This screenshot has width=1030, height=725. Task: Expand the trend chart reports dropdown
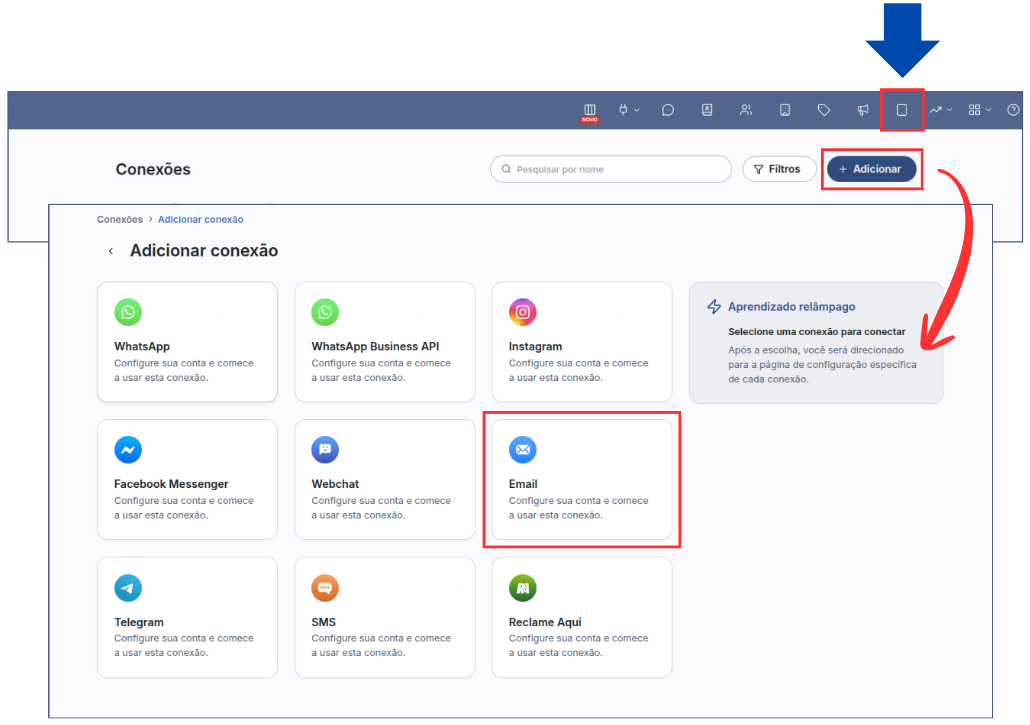pyautogui.click(x=940, y=110)
